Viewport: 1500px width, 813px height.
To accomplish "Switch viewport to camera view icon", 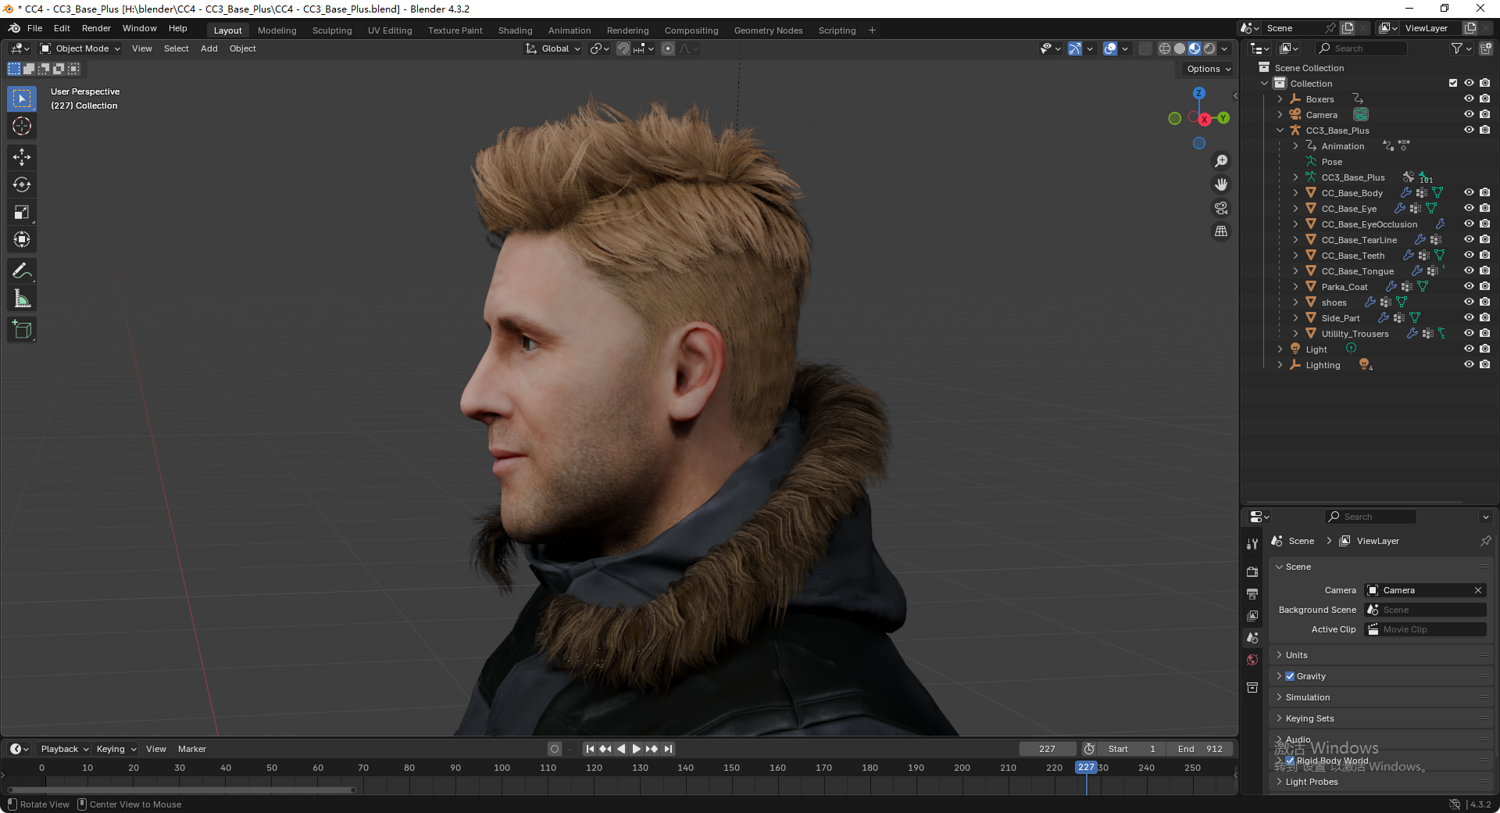I will point(1221,208).
